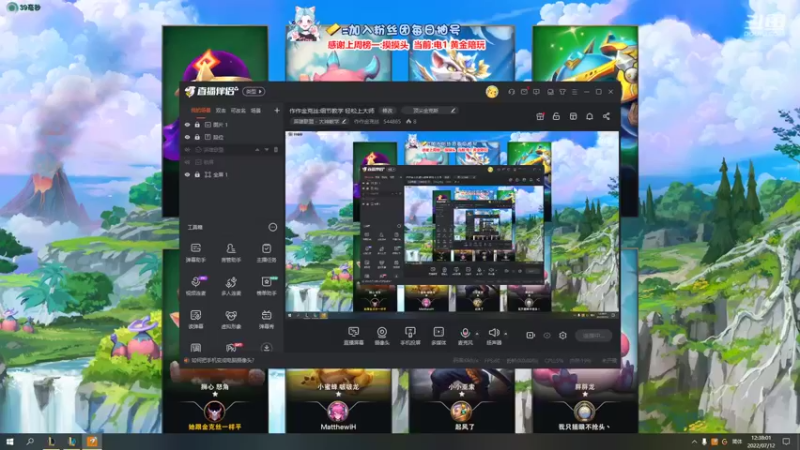Edit the announcement pill field with pencil
The width and height of the screenshot is (800, 450).
(x=429, y=111)
